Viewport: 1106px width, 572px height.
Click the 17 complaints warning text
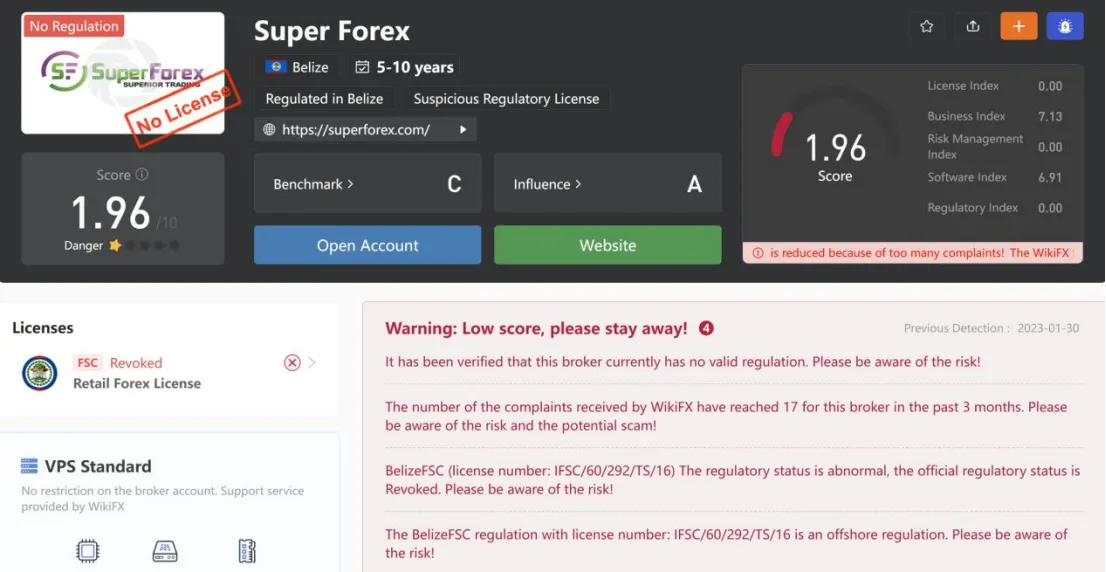pos(727,416)
